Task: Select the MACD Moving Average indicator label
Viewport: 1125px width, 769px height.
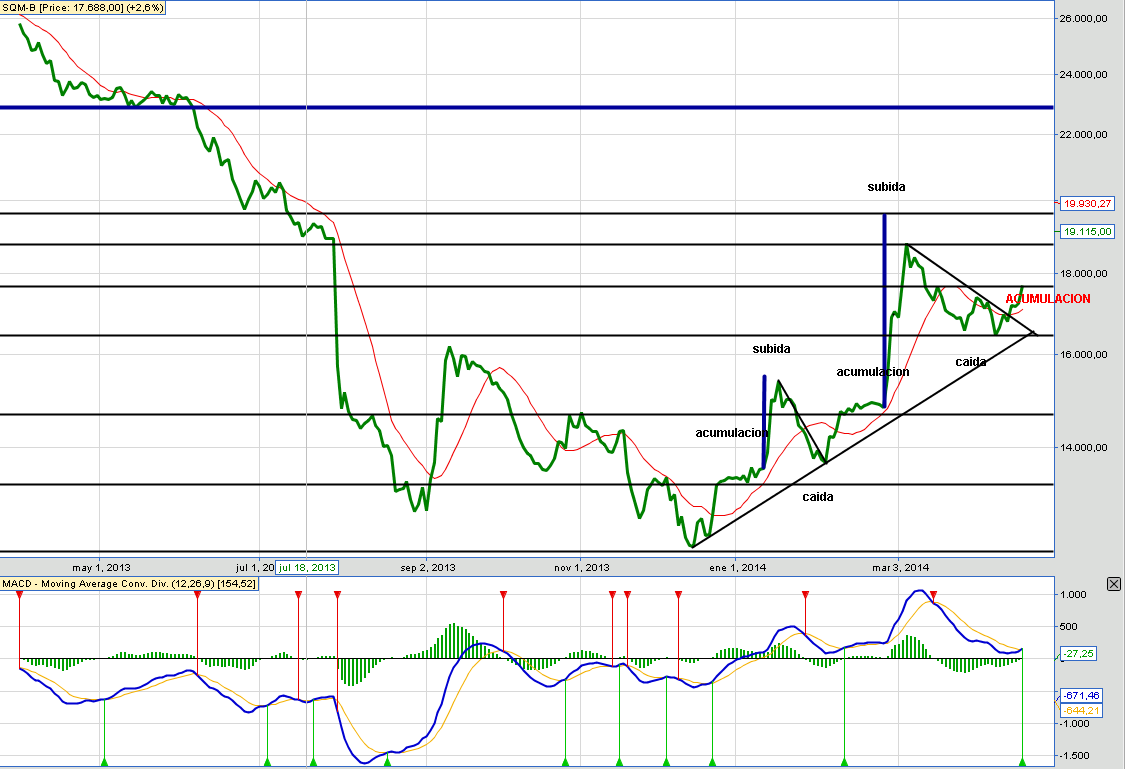Action: tap(130, 583)
